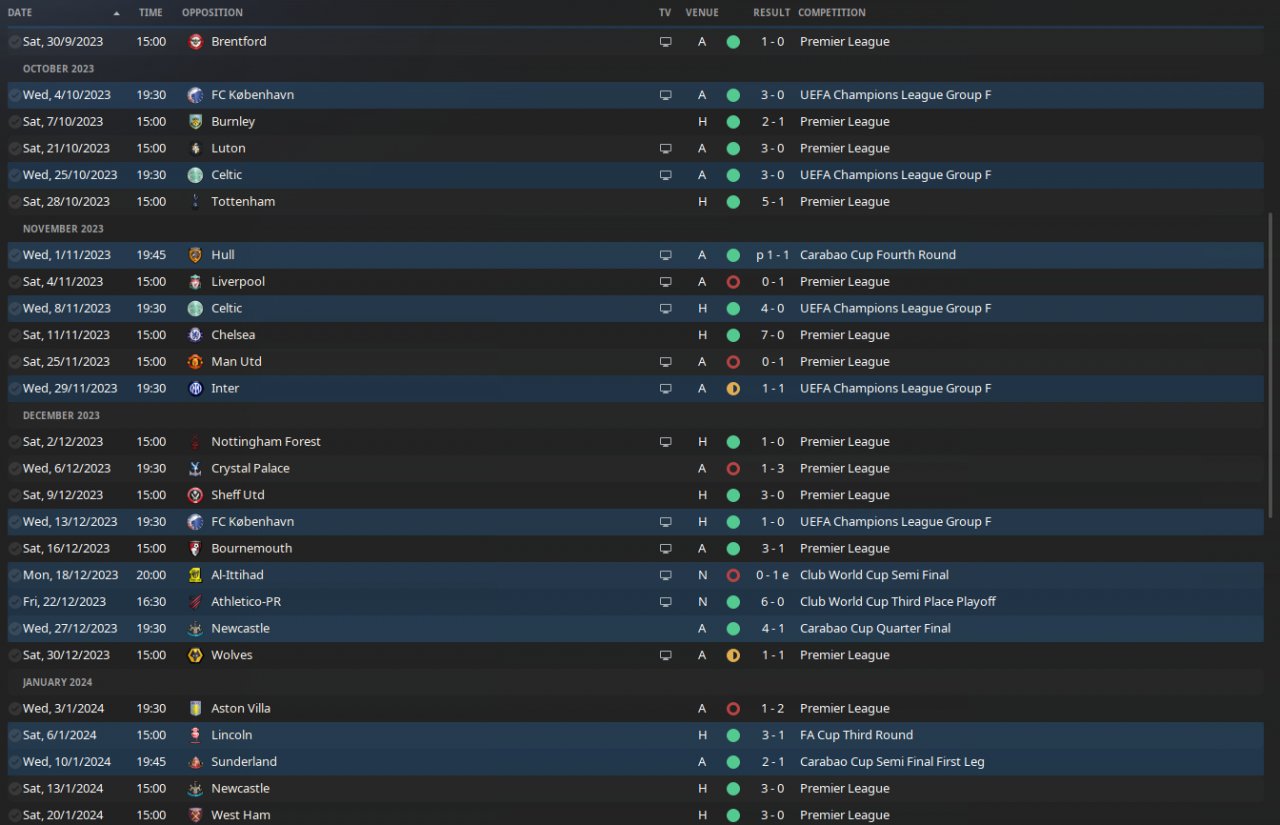Click green win indicator for Chelsea match
This screenshot has width=1280, height=825.
tap(733, 335)
